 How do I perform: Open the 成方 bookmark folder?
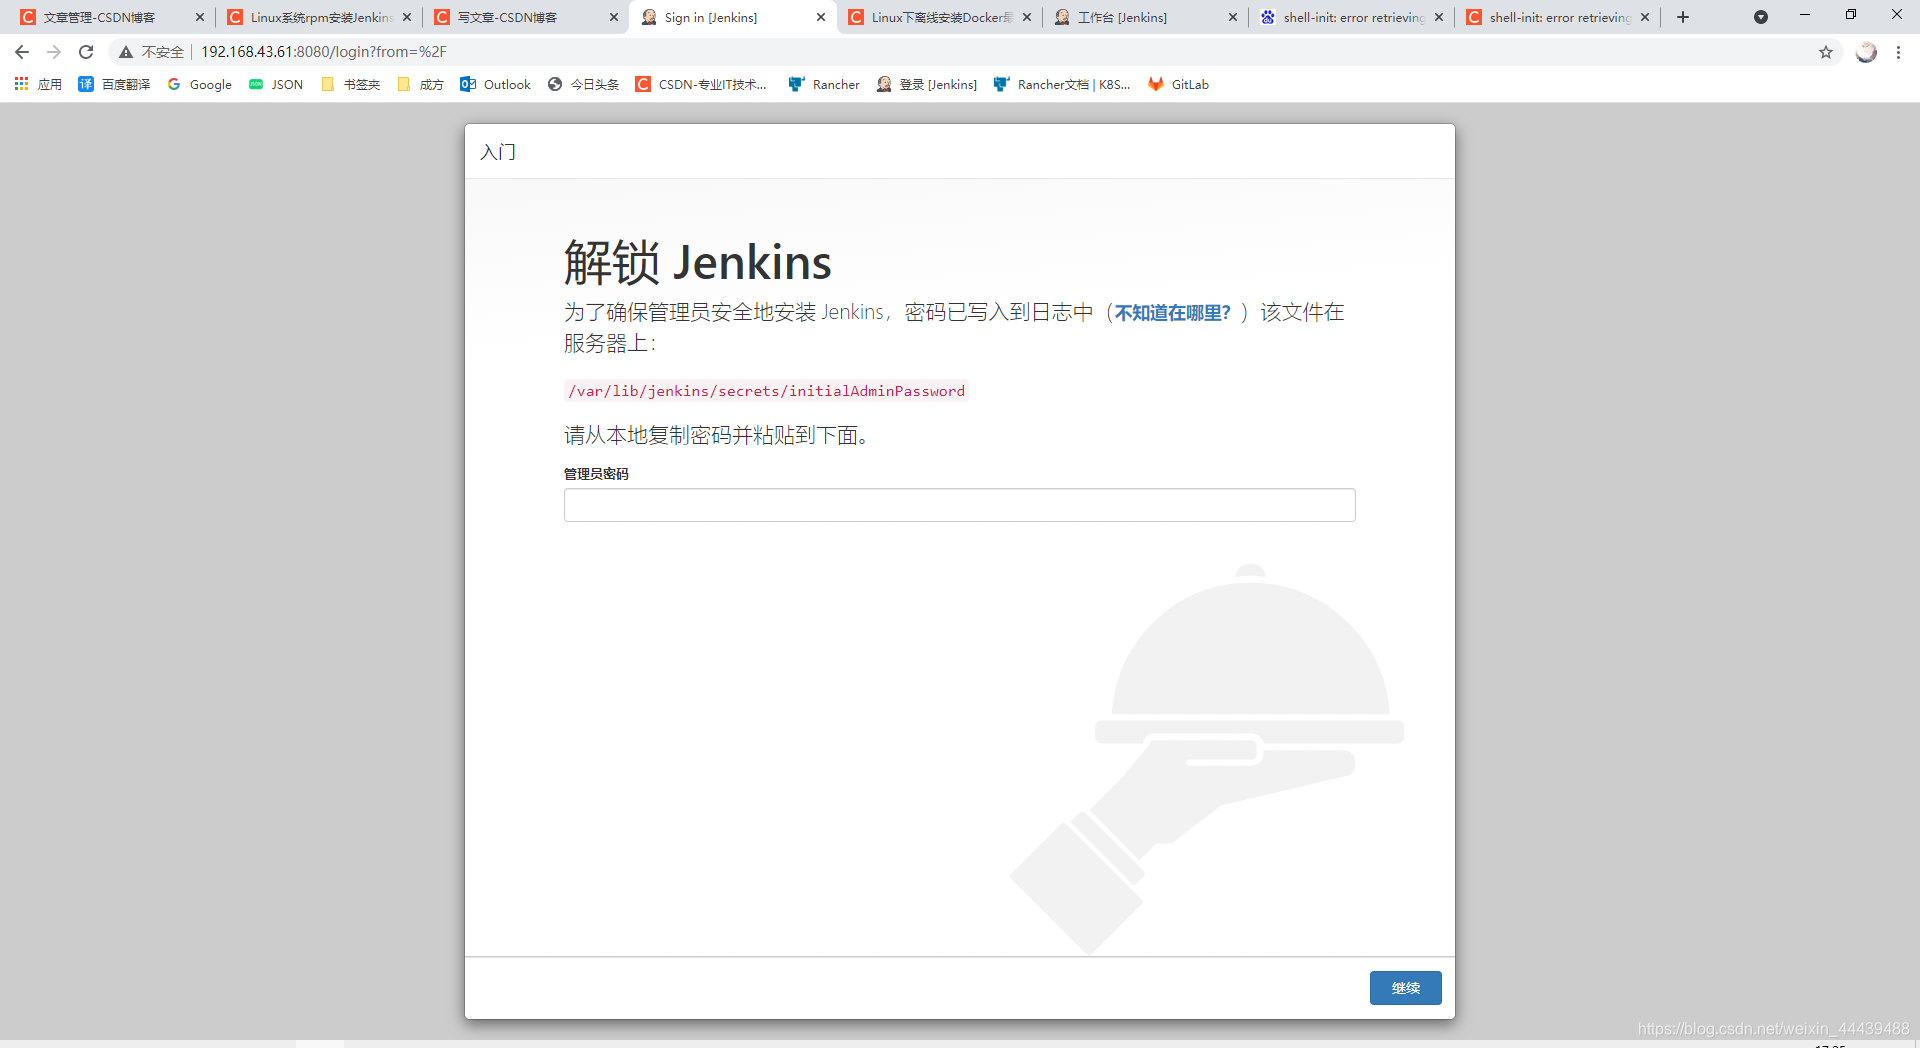click(x=420, y=84)
